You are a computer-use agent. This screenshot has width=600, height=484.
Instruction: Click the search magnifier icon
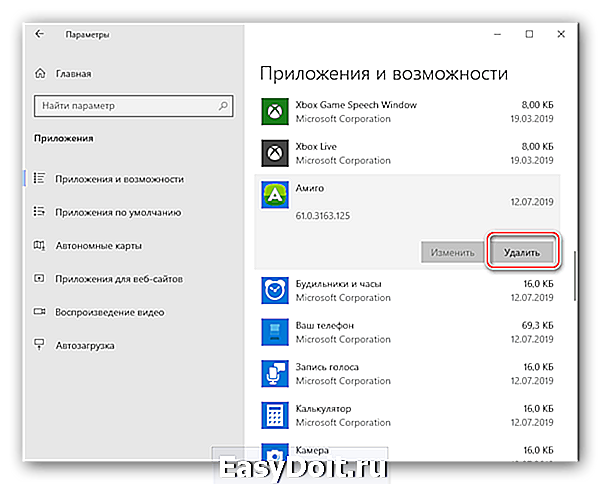(223, 105)
